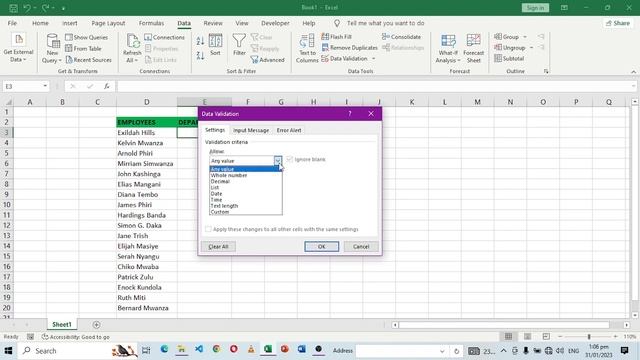
Task: Click Ungroup icon
Action: pyautogui.click(x=498, y=48)
